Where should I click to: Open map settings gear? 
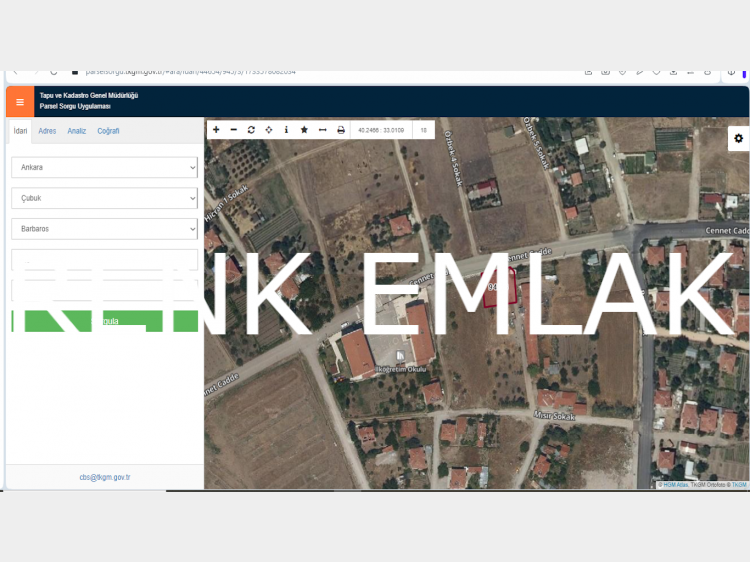tap(738, 138)
